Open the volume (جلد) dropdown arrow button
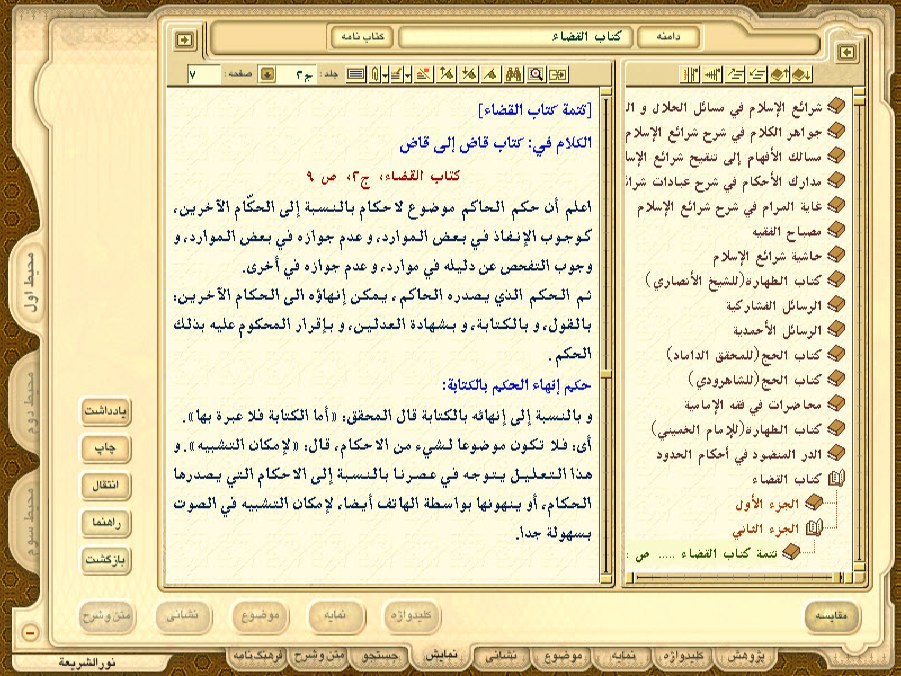 tap(267, 74)
